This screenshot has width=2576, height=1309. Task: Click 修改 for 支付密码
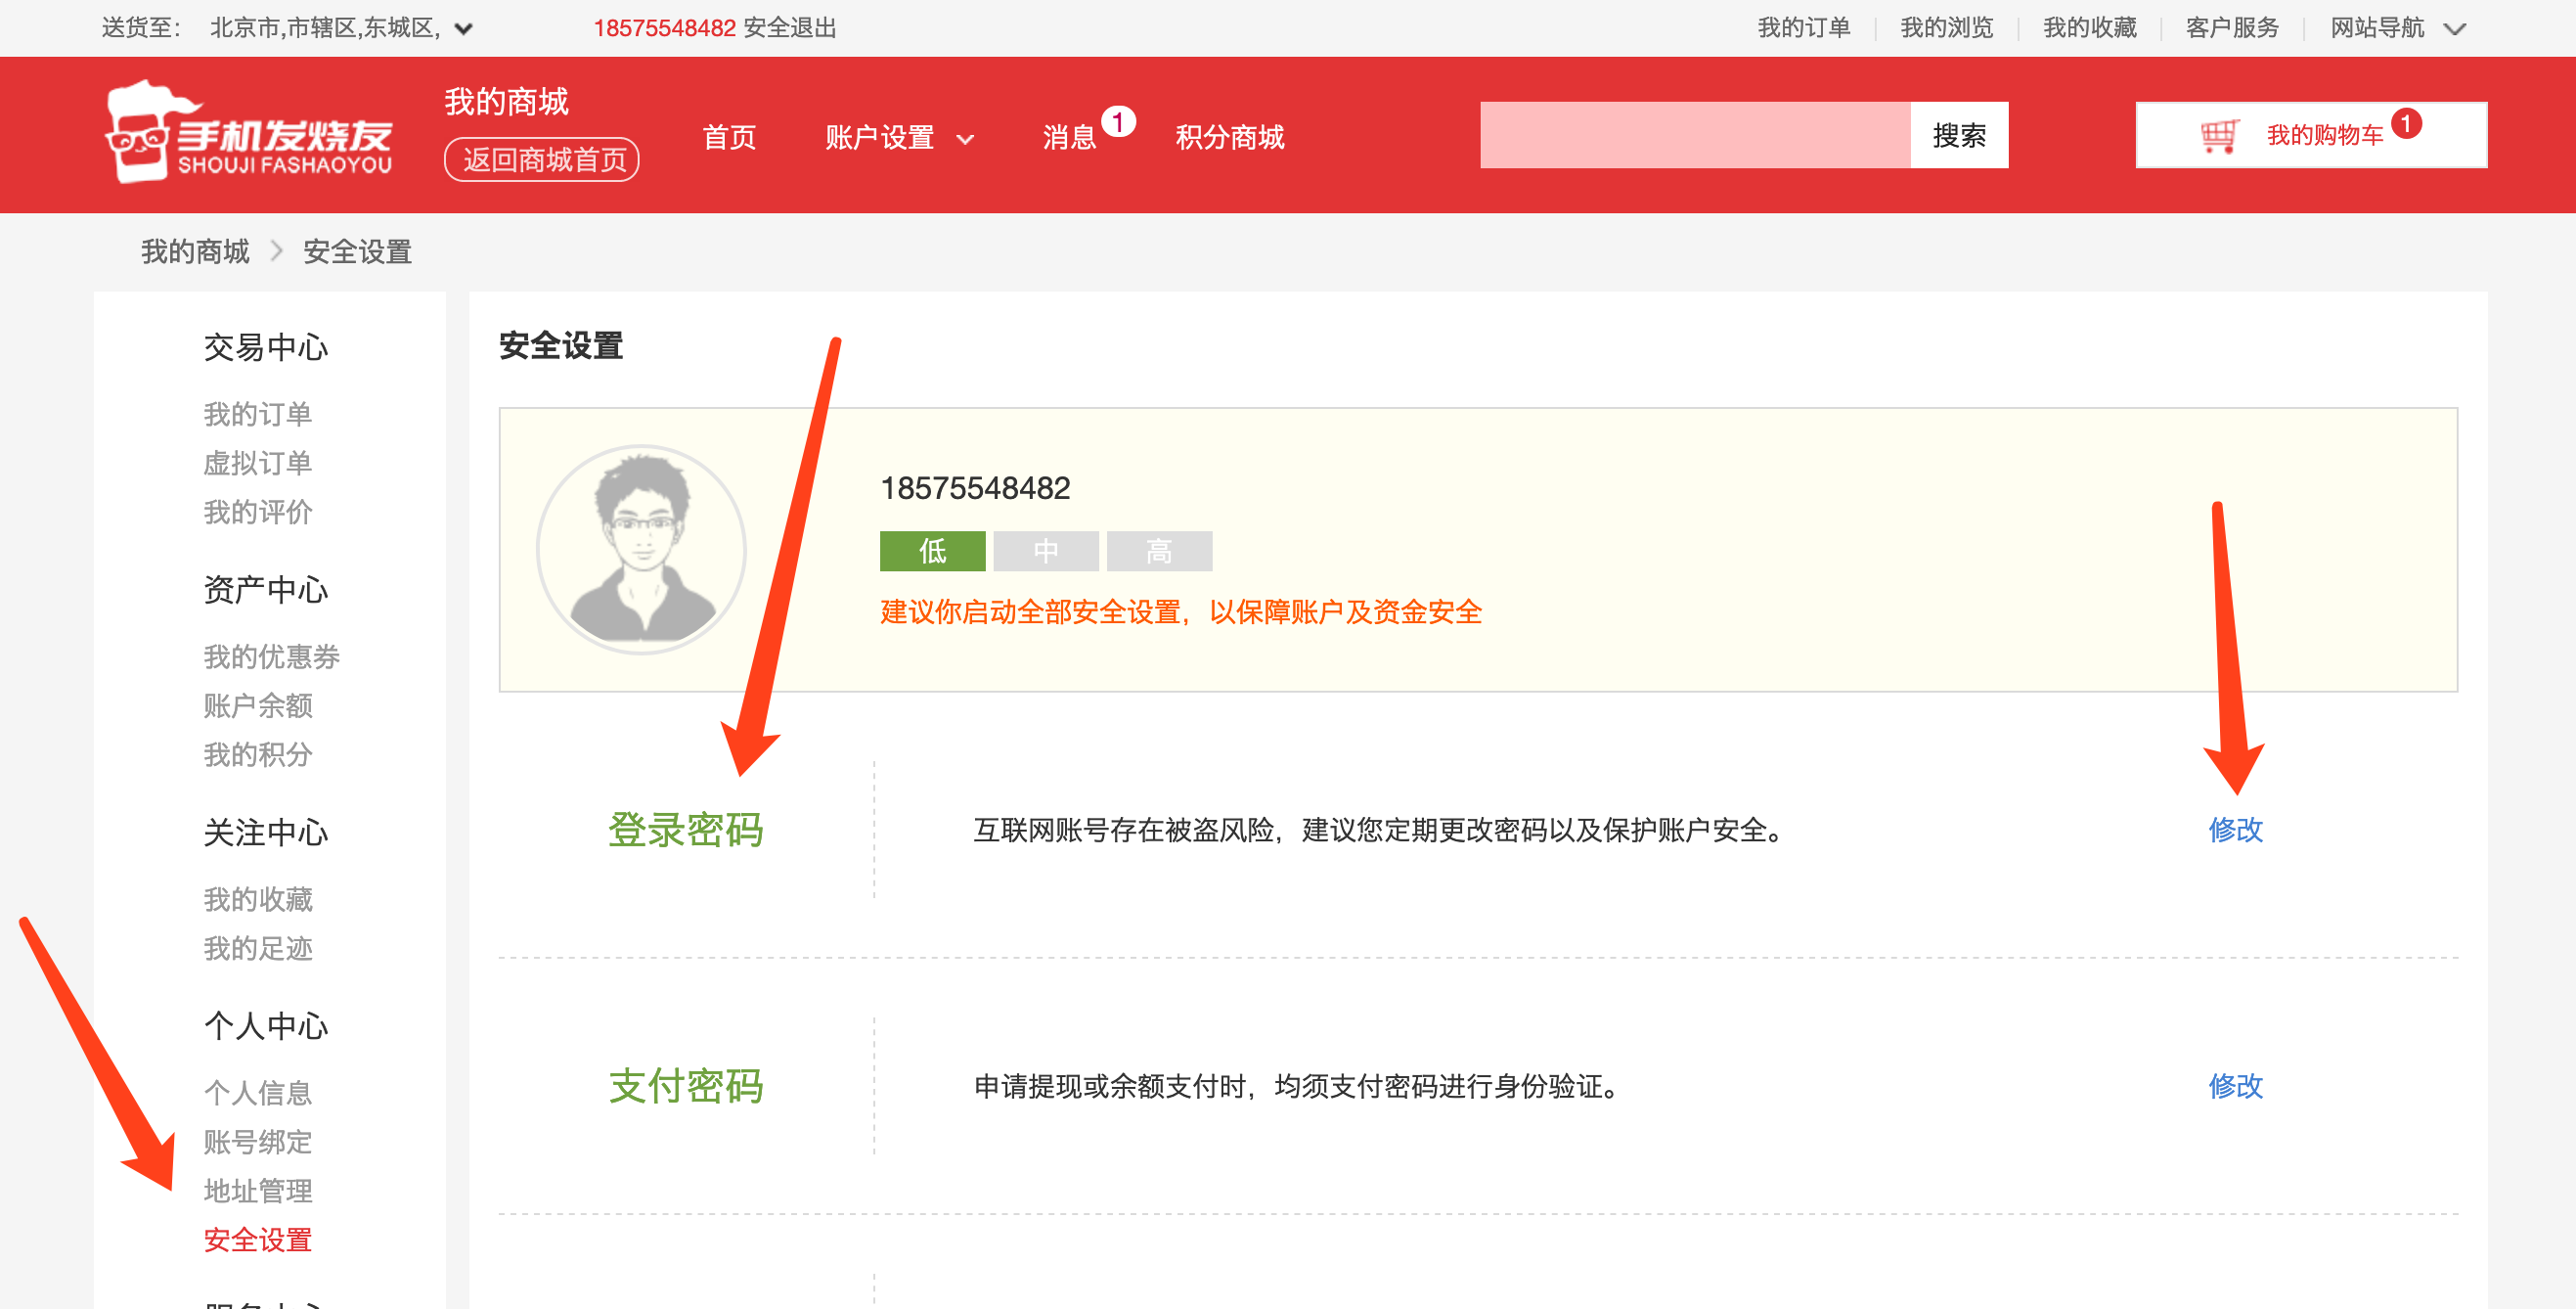coord(2235,1085)
